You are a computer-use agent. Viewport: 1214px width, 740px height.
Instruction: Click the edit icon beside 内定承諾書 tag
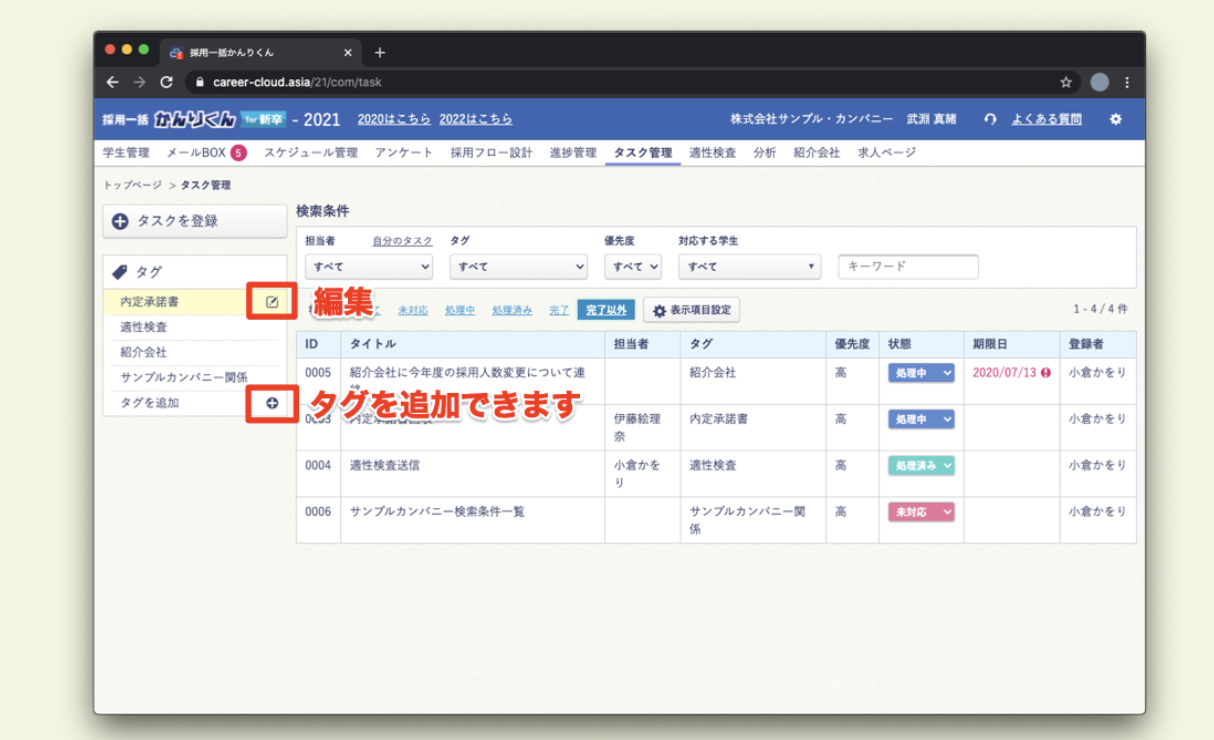click(272, 302)
